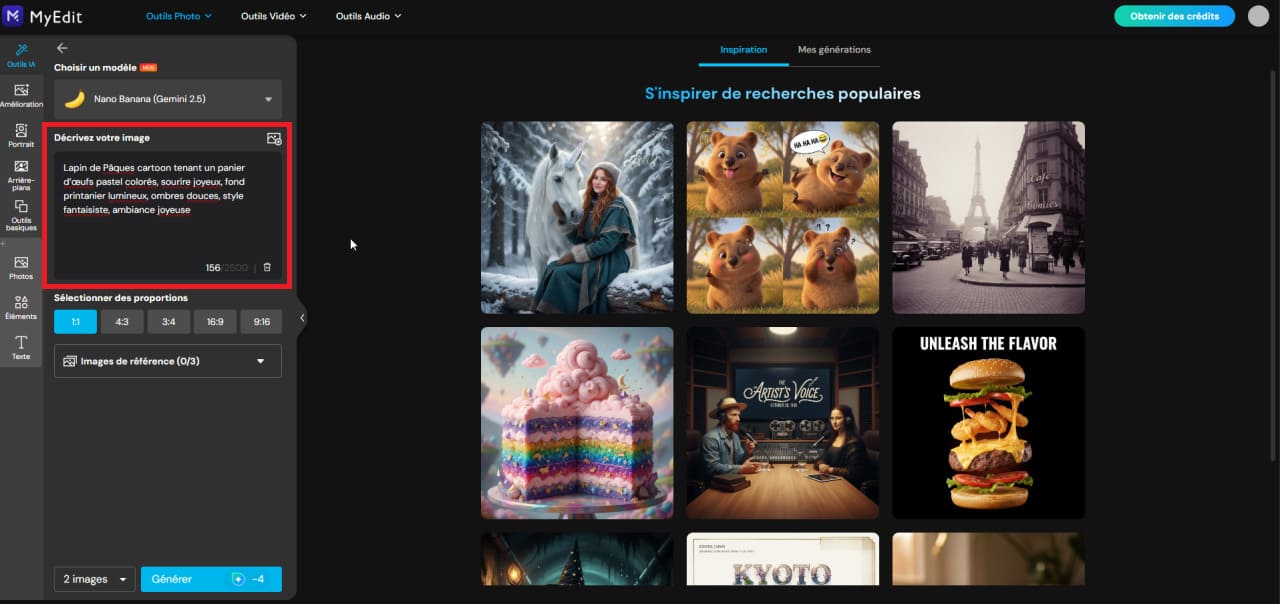Open Artist's Voice podcast thumbnail

[783, 423]
